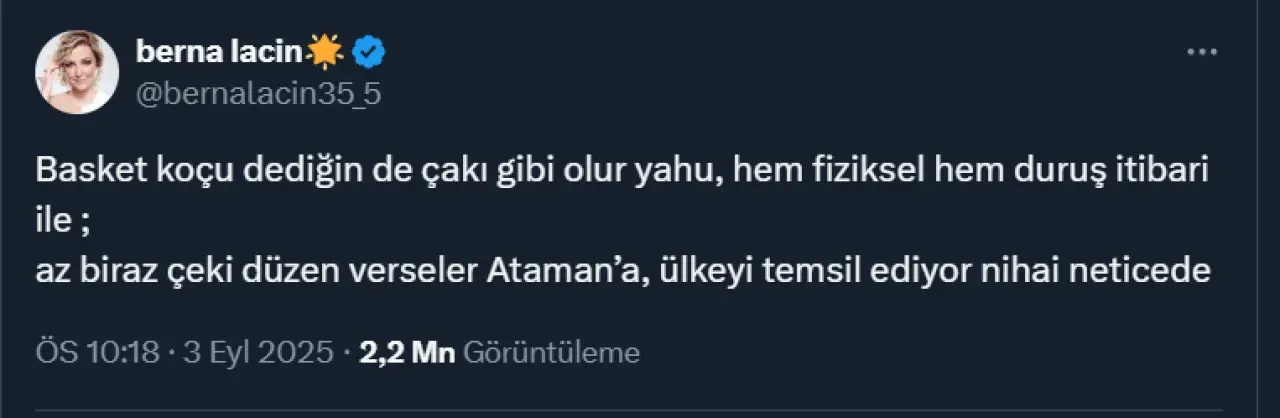Open berna lacin's profile avatar photo
The height and width of the screenshot is (418, 1280).
click(x=77, y=71)
